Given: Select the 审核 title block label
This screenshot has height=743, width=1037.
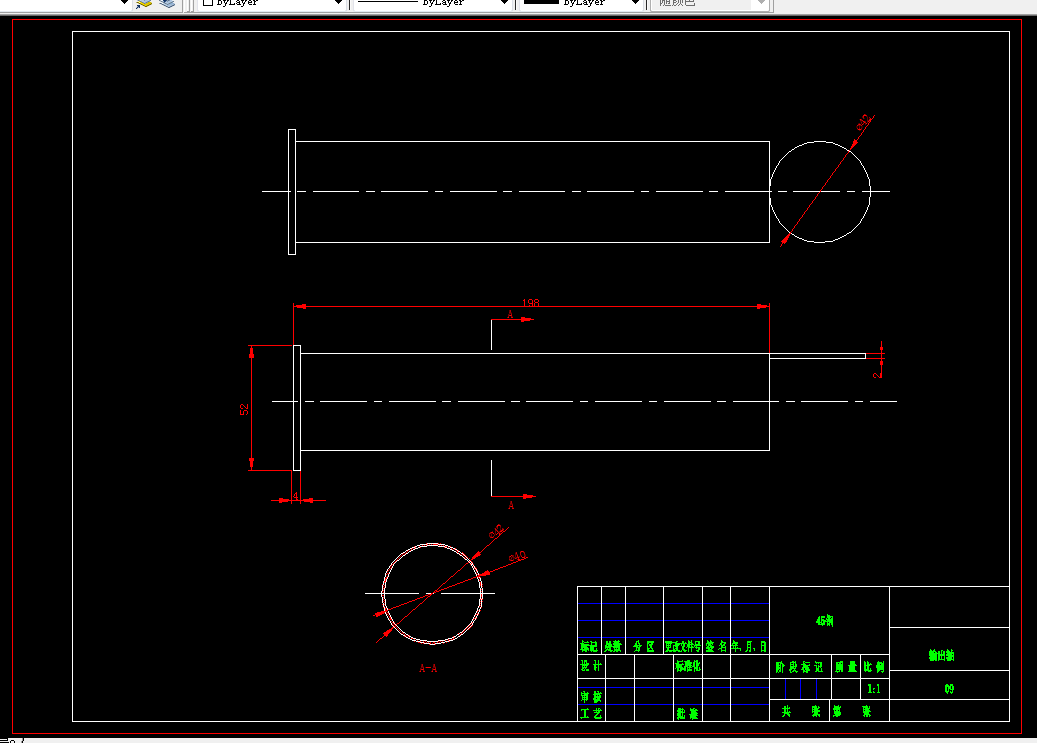Looking at the screenshot, I should [591, 697].
